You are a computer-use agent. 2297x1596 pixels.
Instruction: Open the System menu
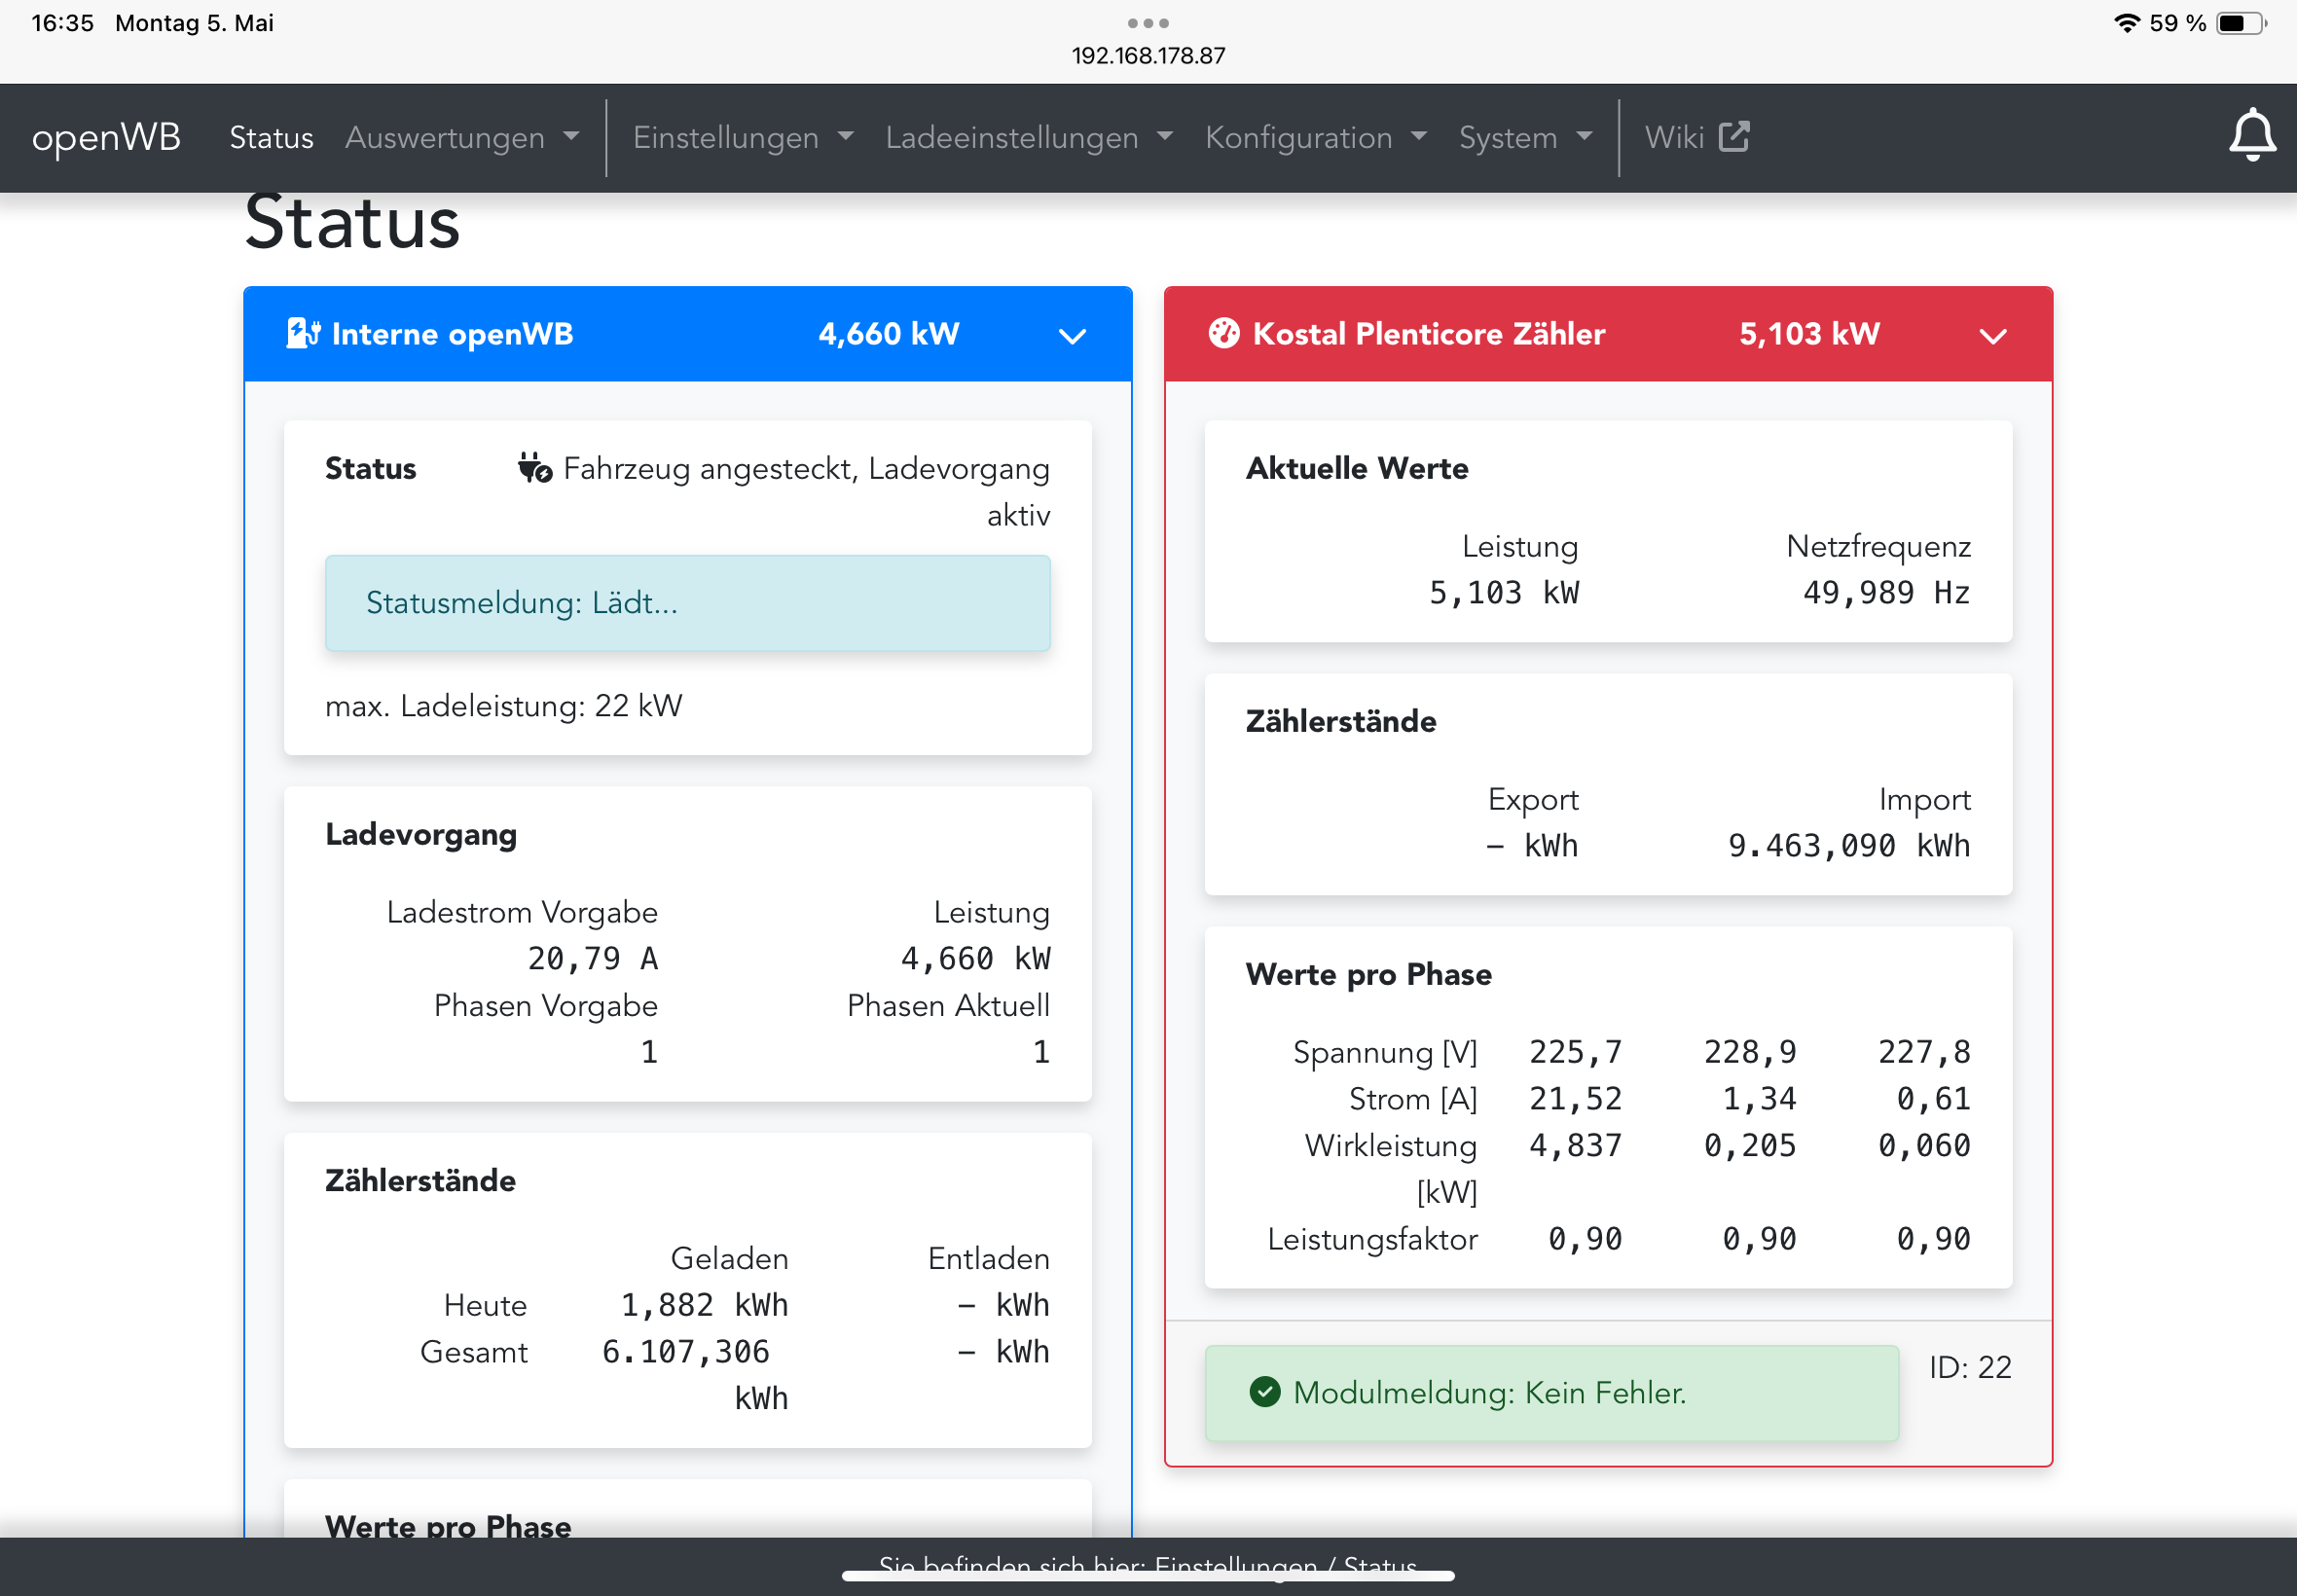click(1524, 137)
